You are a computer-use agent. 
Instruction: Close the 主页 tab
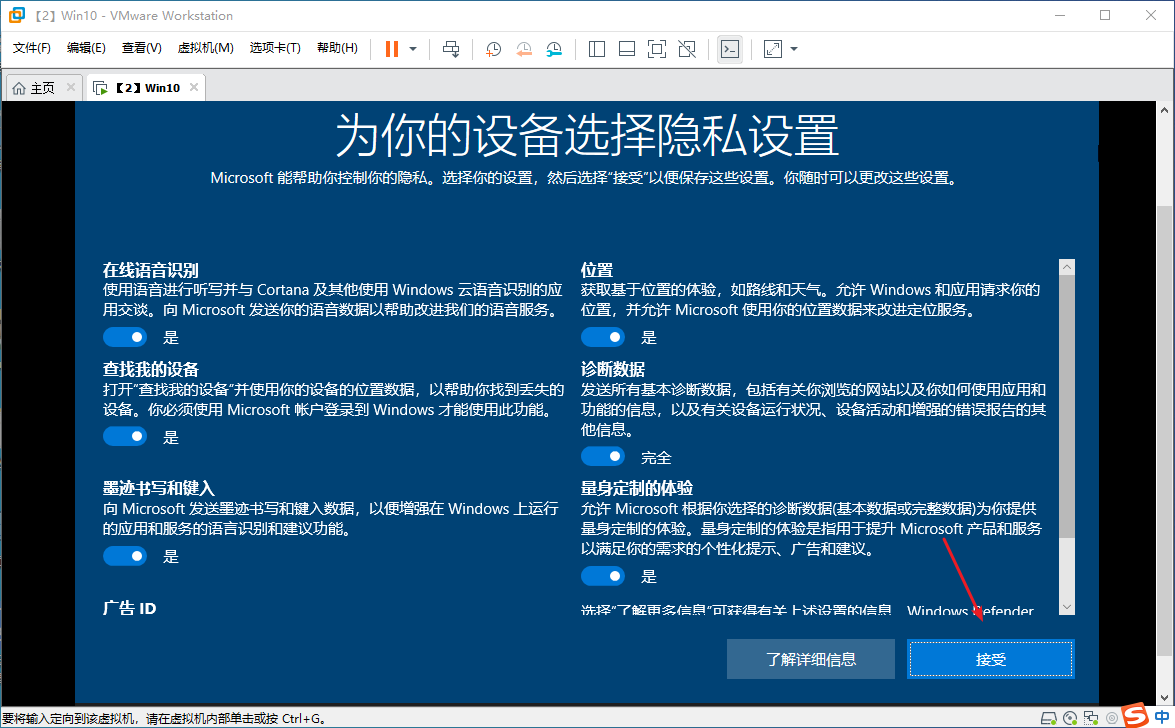70,87
